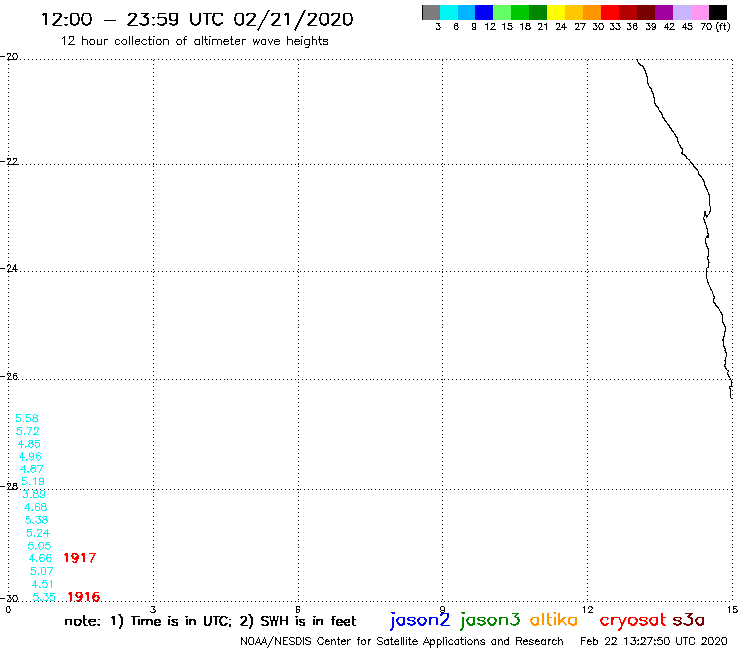Click the wave height value 4.87

click(x=32, y=469)
